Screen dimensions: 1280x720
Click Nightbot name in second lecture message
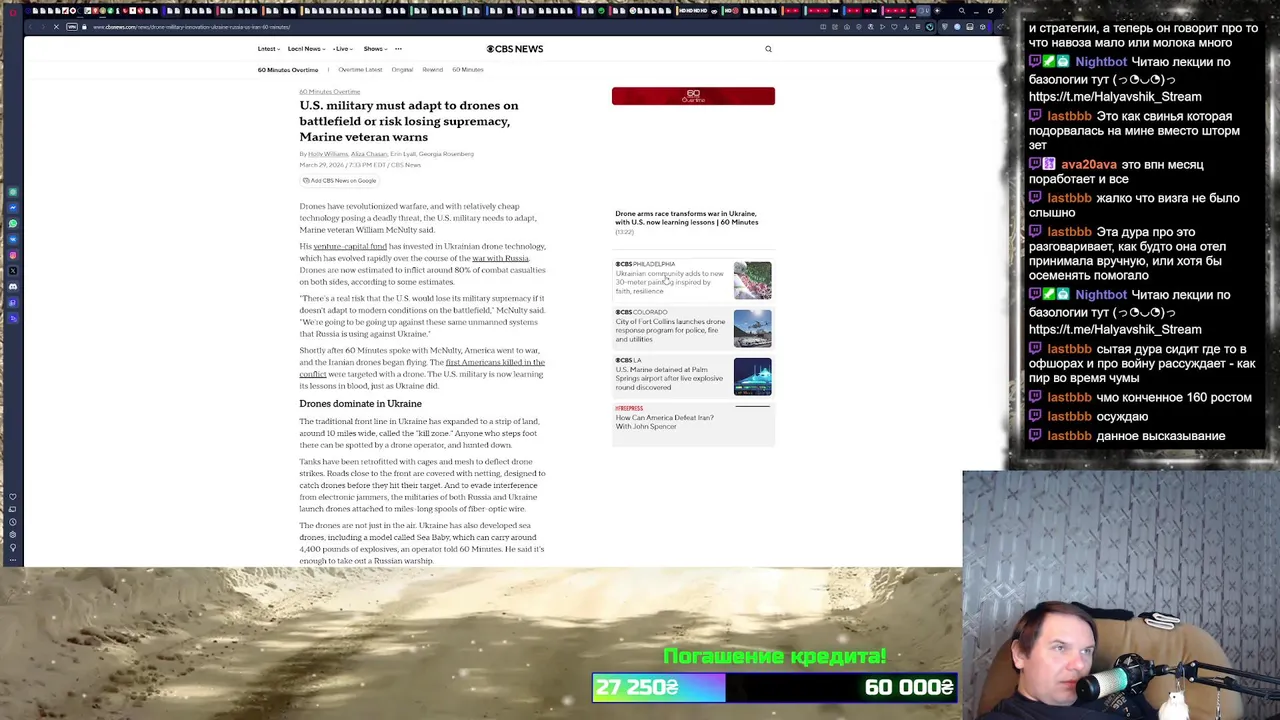[1101, 295]
